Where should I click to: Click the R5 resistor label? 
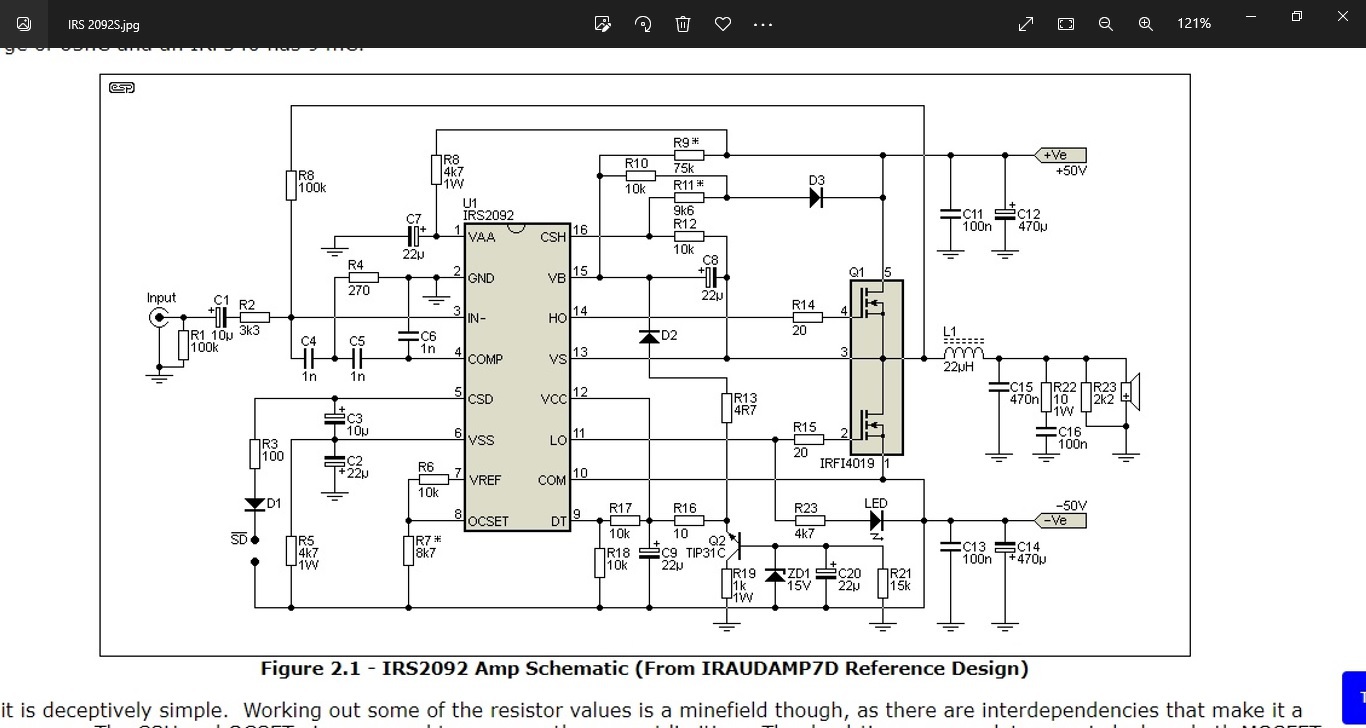(307, 541)
